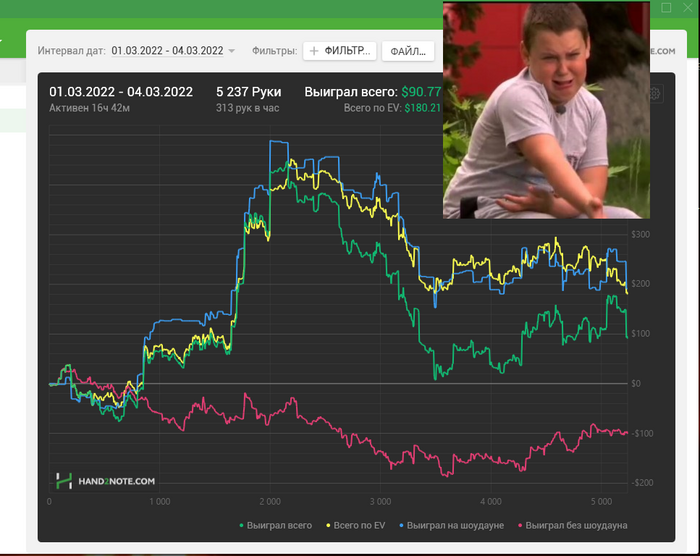This screenshot has width=700, height=556.
Task: Click the chart header date 01.03.2022 - 04.03.2022
Action: [x=121, y=92]
